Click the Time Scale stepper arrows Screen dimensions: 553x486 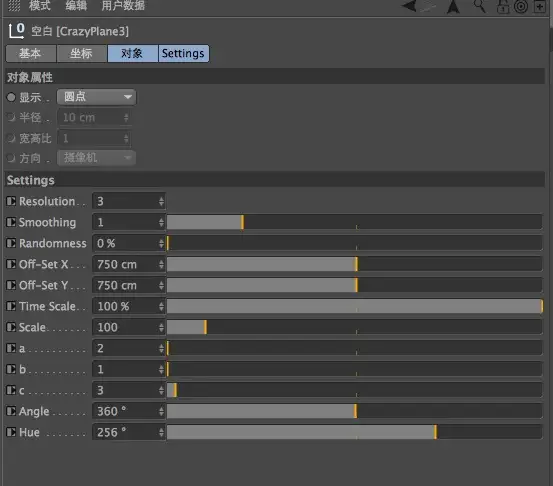coord(161,306)
